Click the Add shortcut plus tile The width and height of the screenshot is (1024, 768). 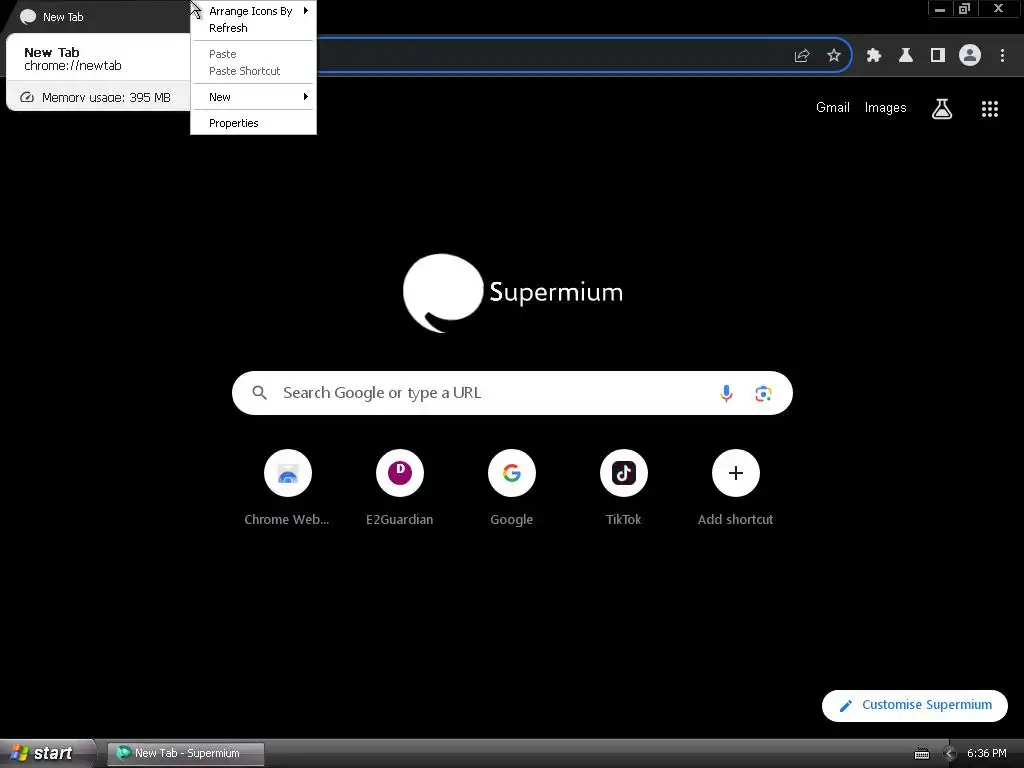click(x=735, y=488)
